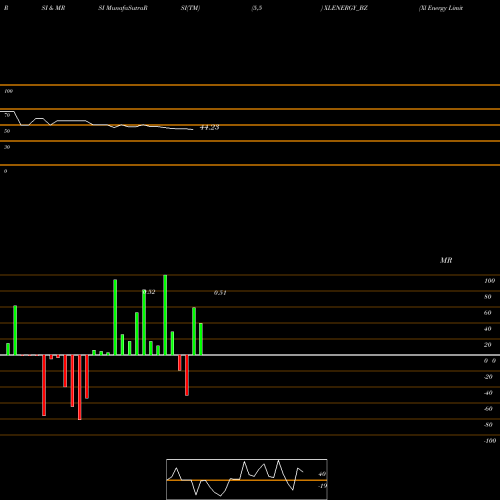Click the 20 label on MR right axis
Screen dimensions: 500x500
pos(488,345)
